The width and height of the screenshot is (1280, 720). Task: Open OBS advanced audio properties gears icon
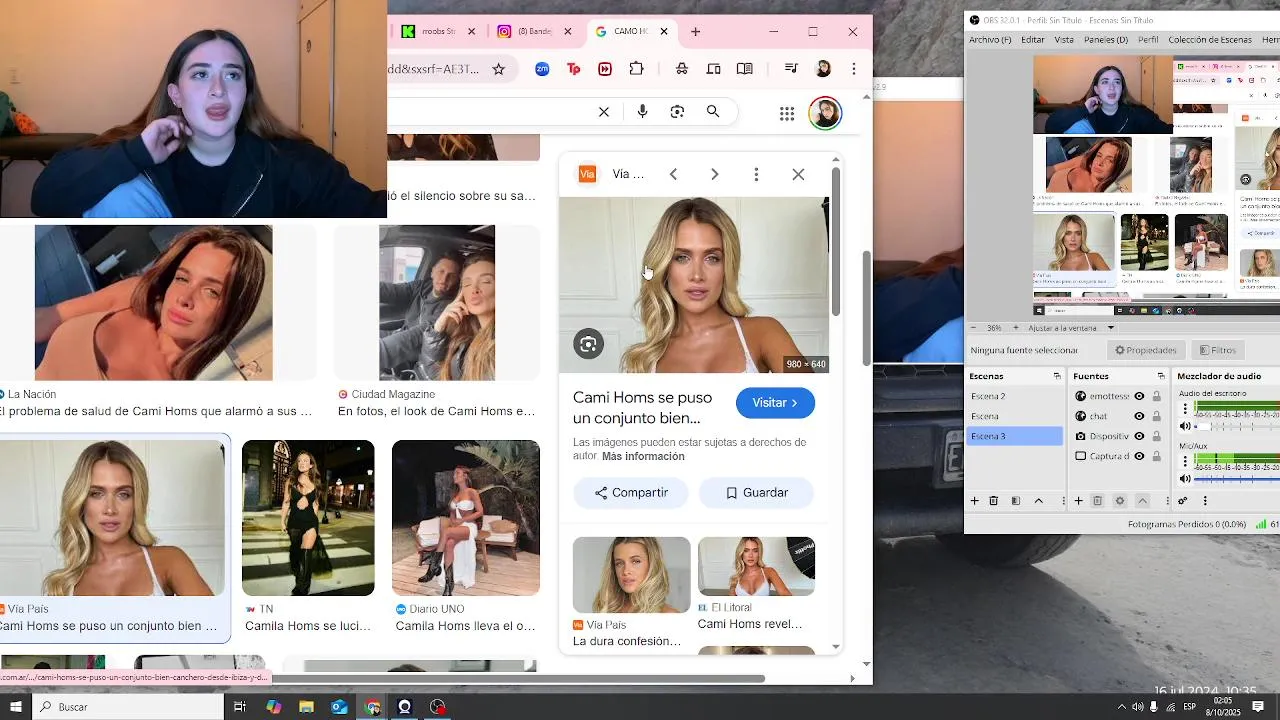(1183, 501)
